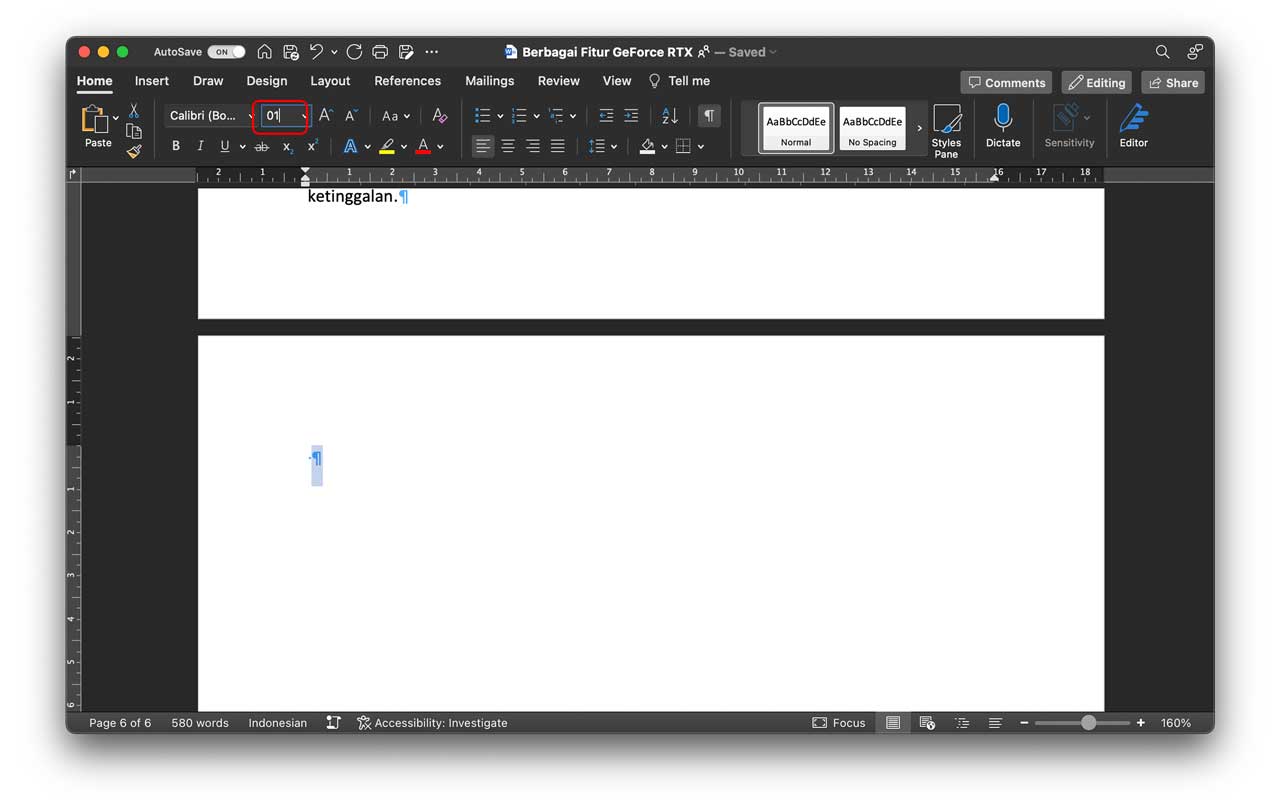Viewport: 1280px width, 804px height.
Task: Click the Cut scissors icon
Action: click(134, 111)
